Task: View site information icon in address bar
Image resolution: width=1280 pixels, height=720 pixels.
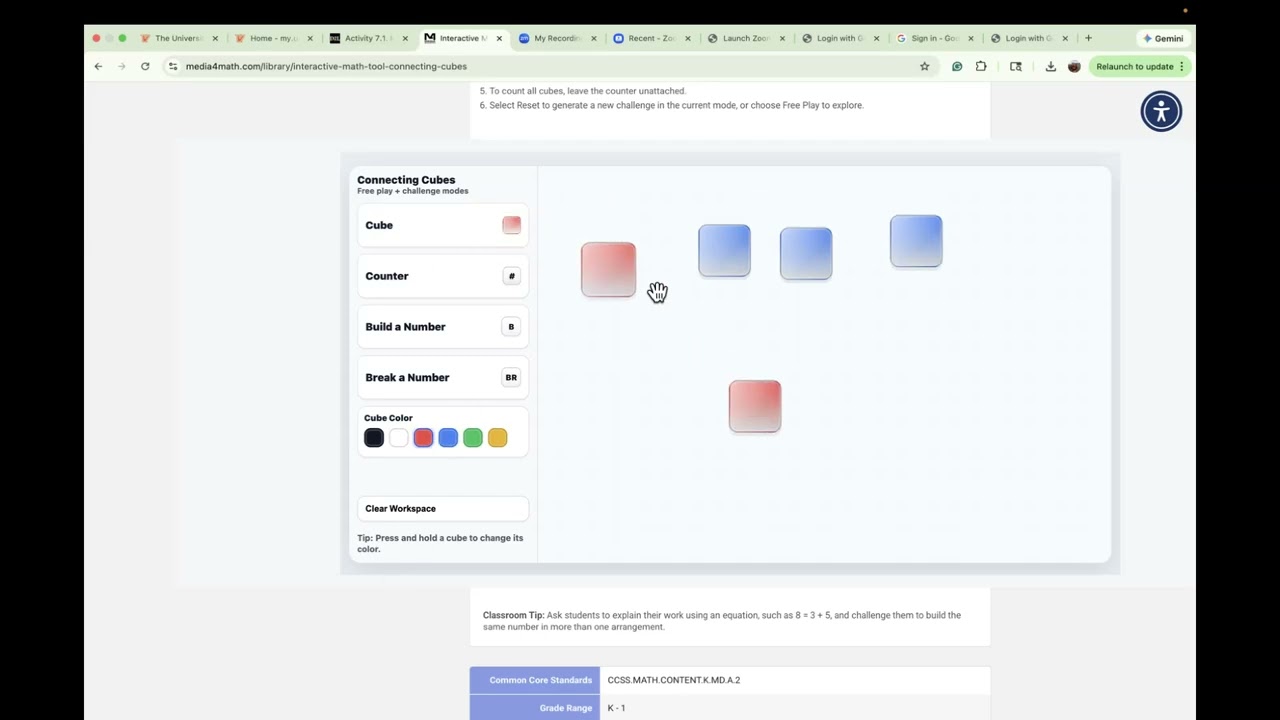Action: click(173, 66)
